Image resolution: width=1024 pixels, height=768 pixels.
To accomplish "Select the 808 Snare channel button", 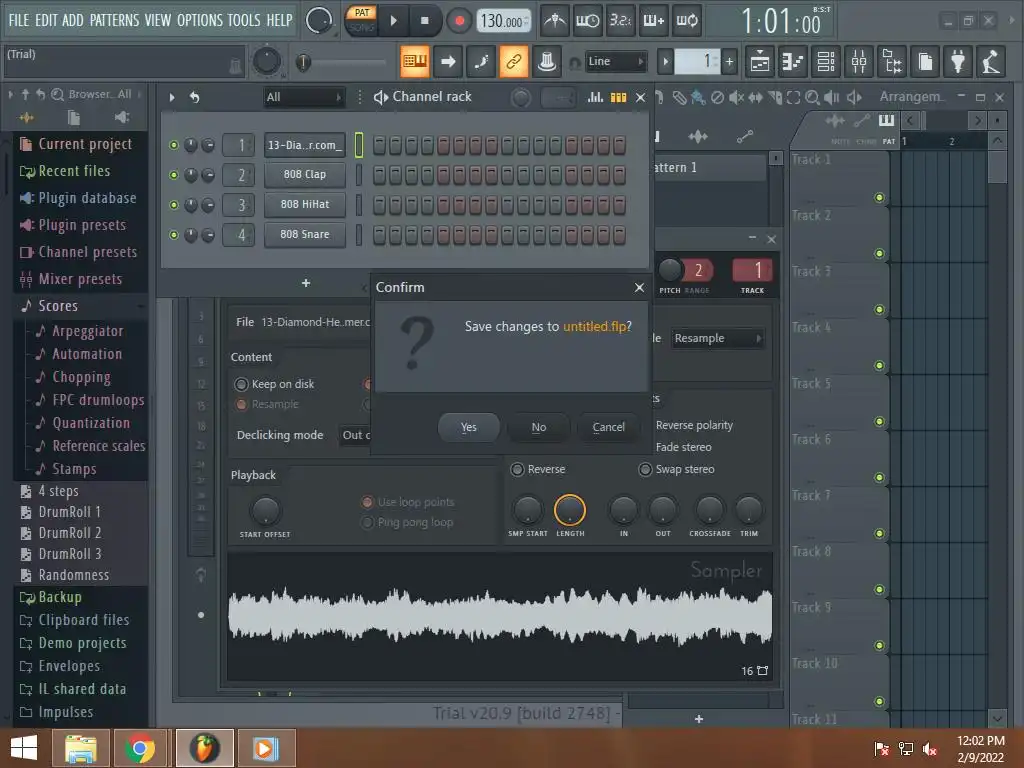I will point(305,234).
